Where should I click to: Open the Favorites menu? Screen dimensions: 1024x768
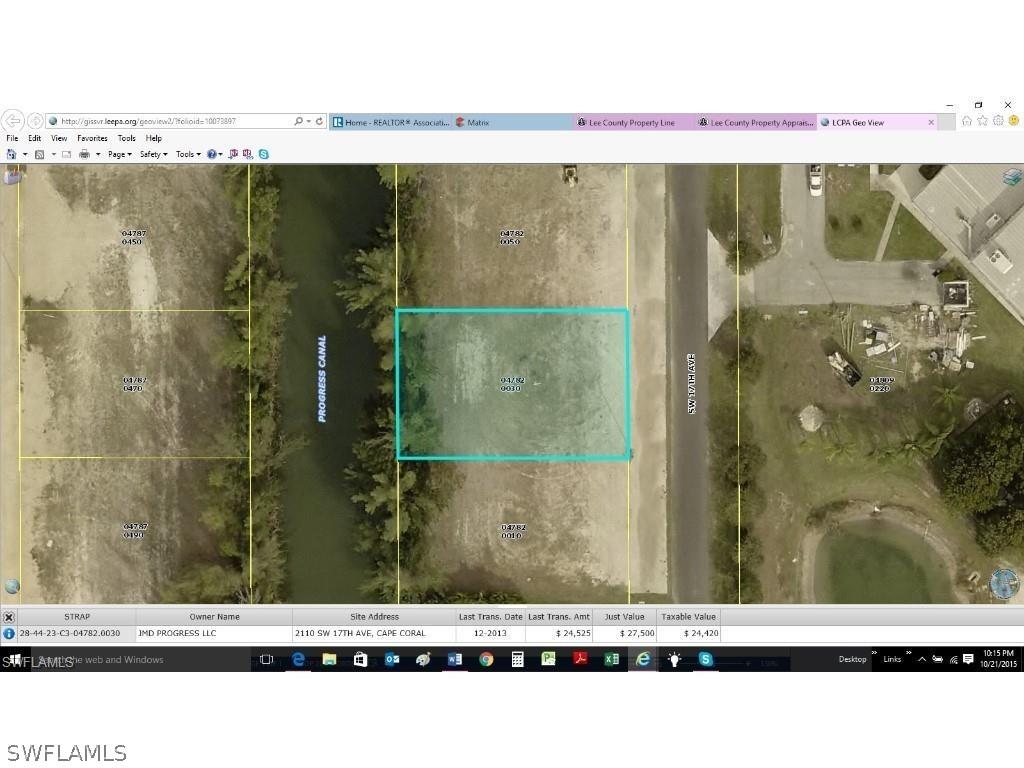(x=92, y=138)
